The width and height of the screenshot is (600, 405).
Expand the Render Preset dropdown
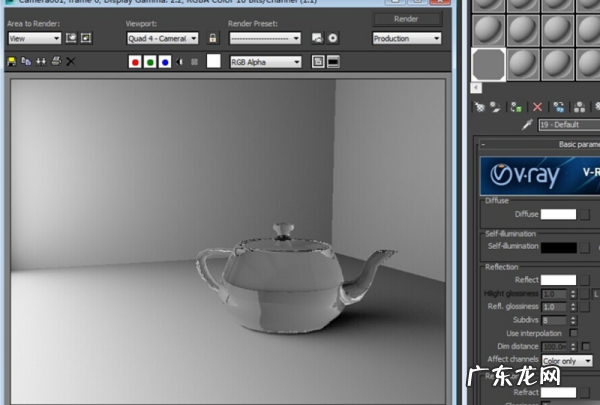pos(265,39)
